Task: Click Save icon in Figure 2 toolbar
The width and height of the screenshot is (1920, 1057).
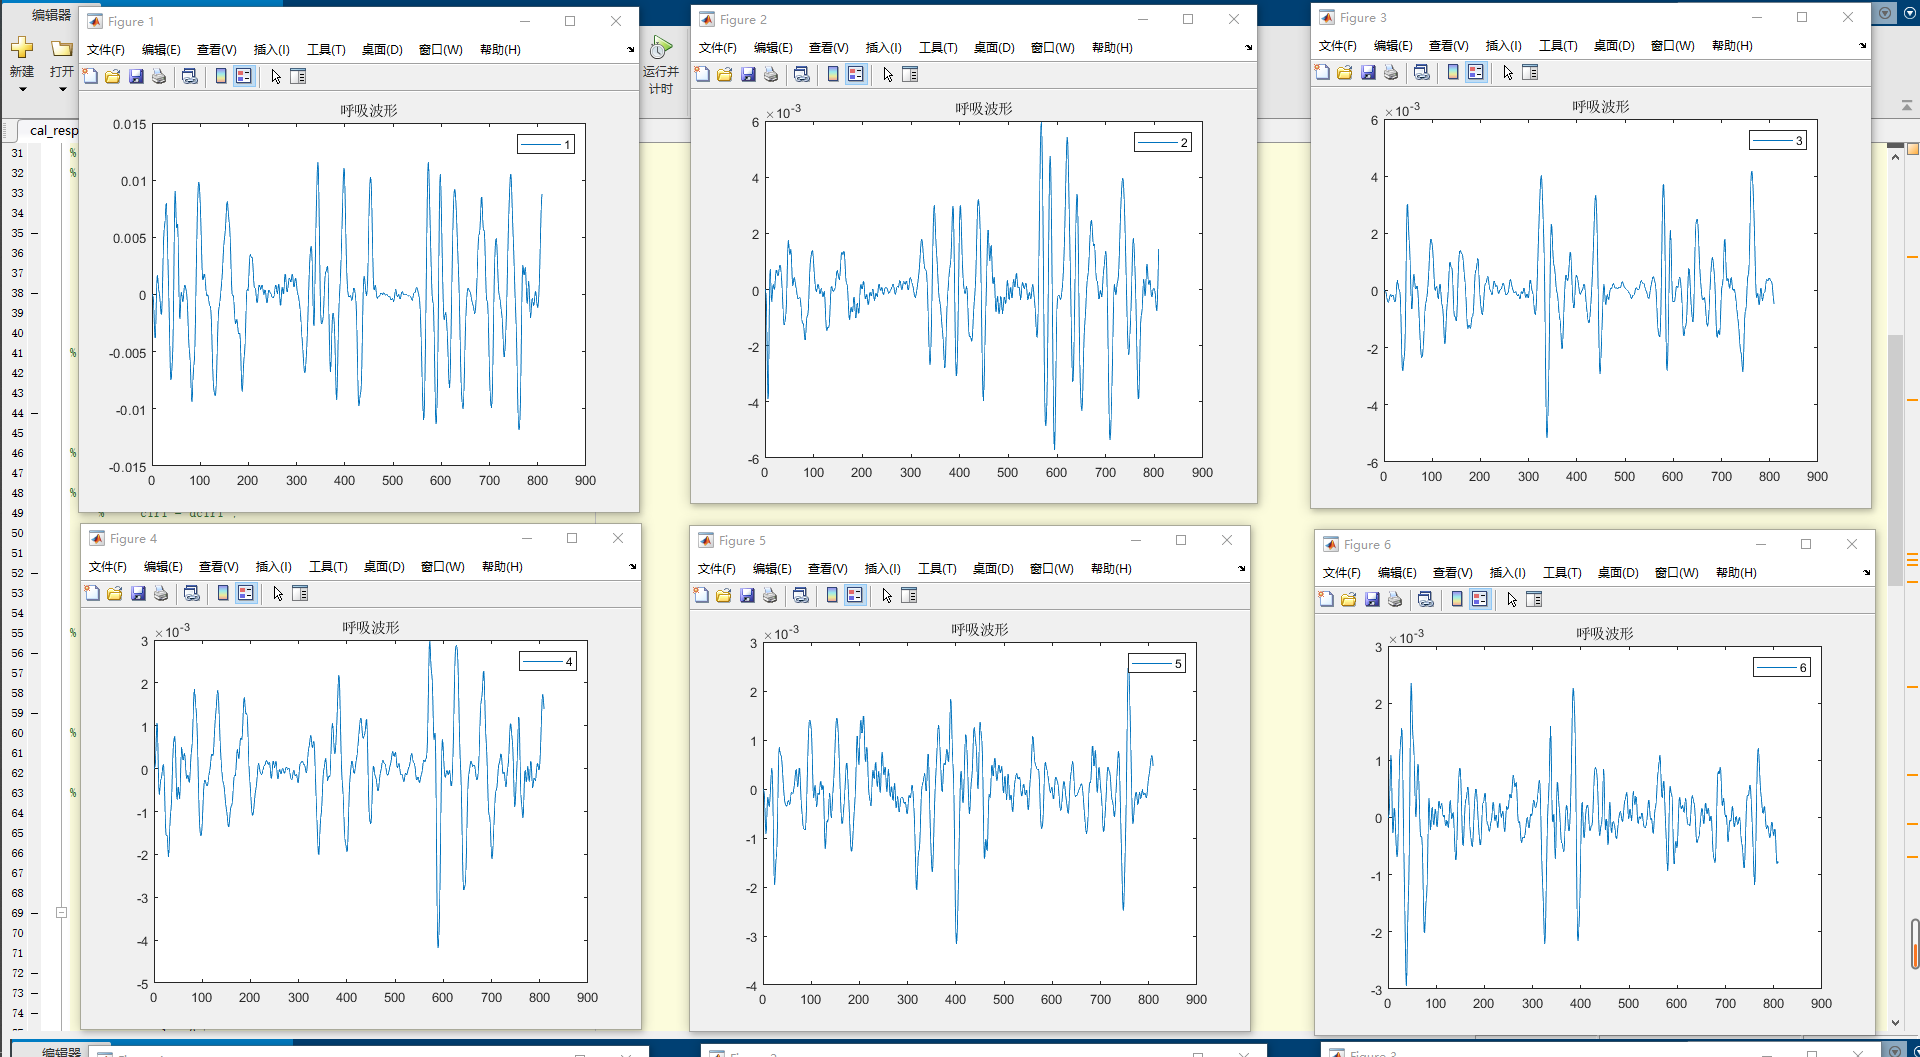Action: (x=748, y=74)
